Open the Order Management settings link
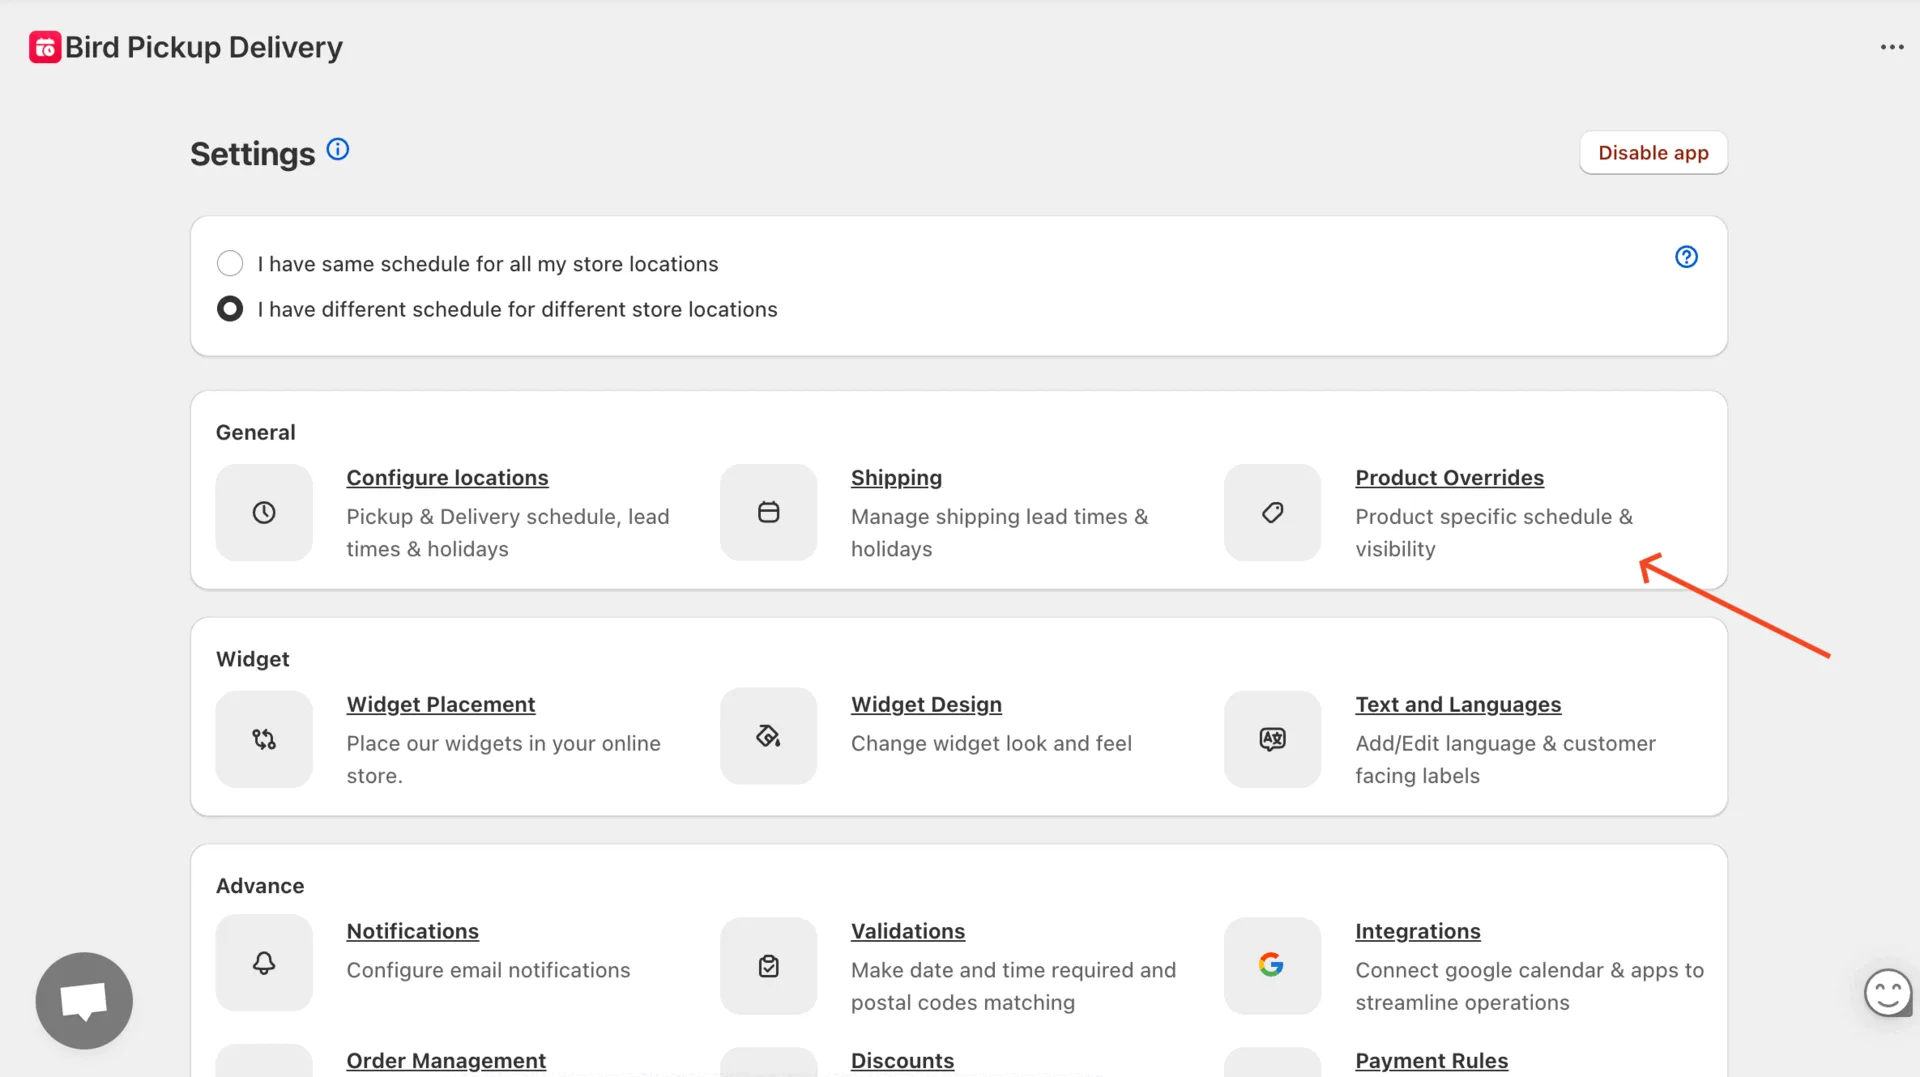 (446, 1060)
